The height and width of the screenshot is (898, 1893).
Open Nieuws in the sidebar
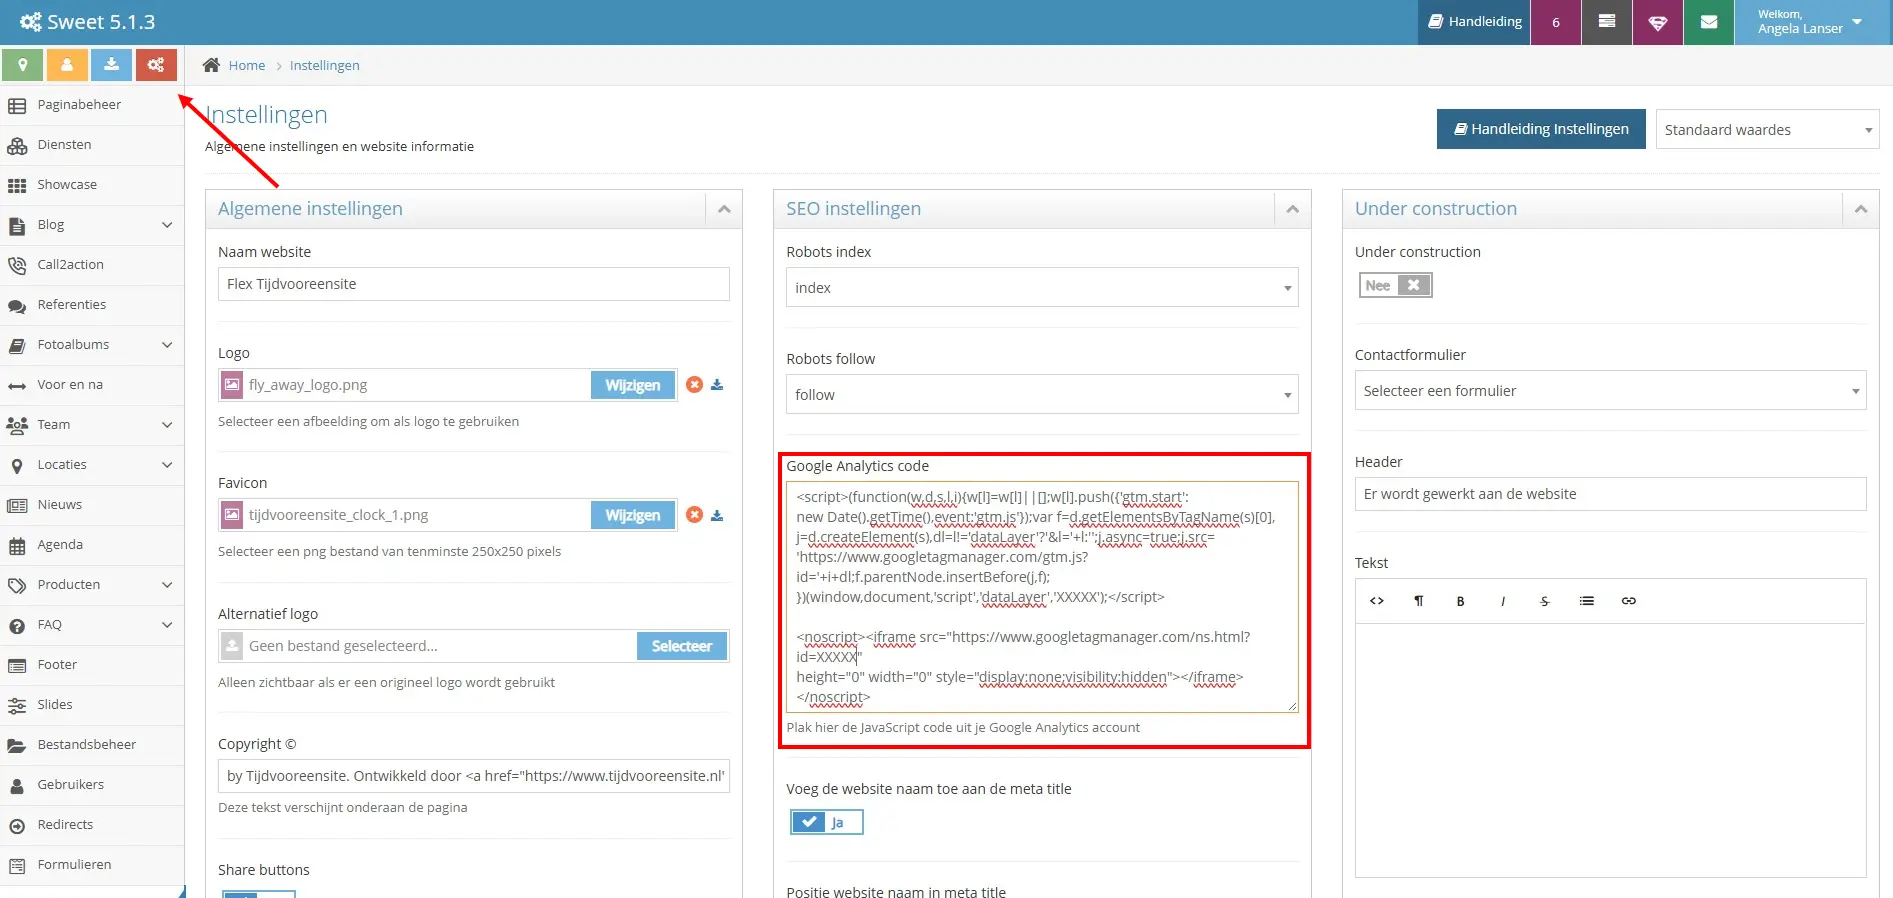tap(92, 505)
